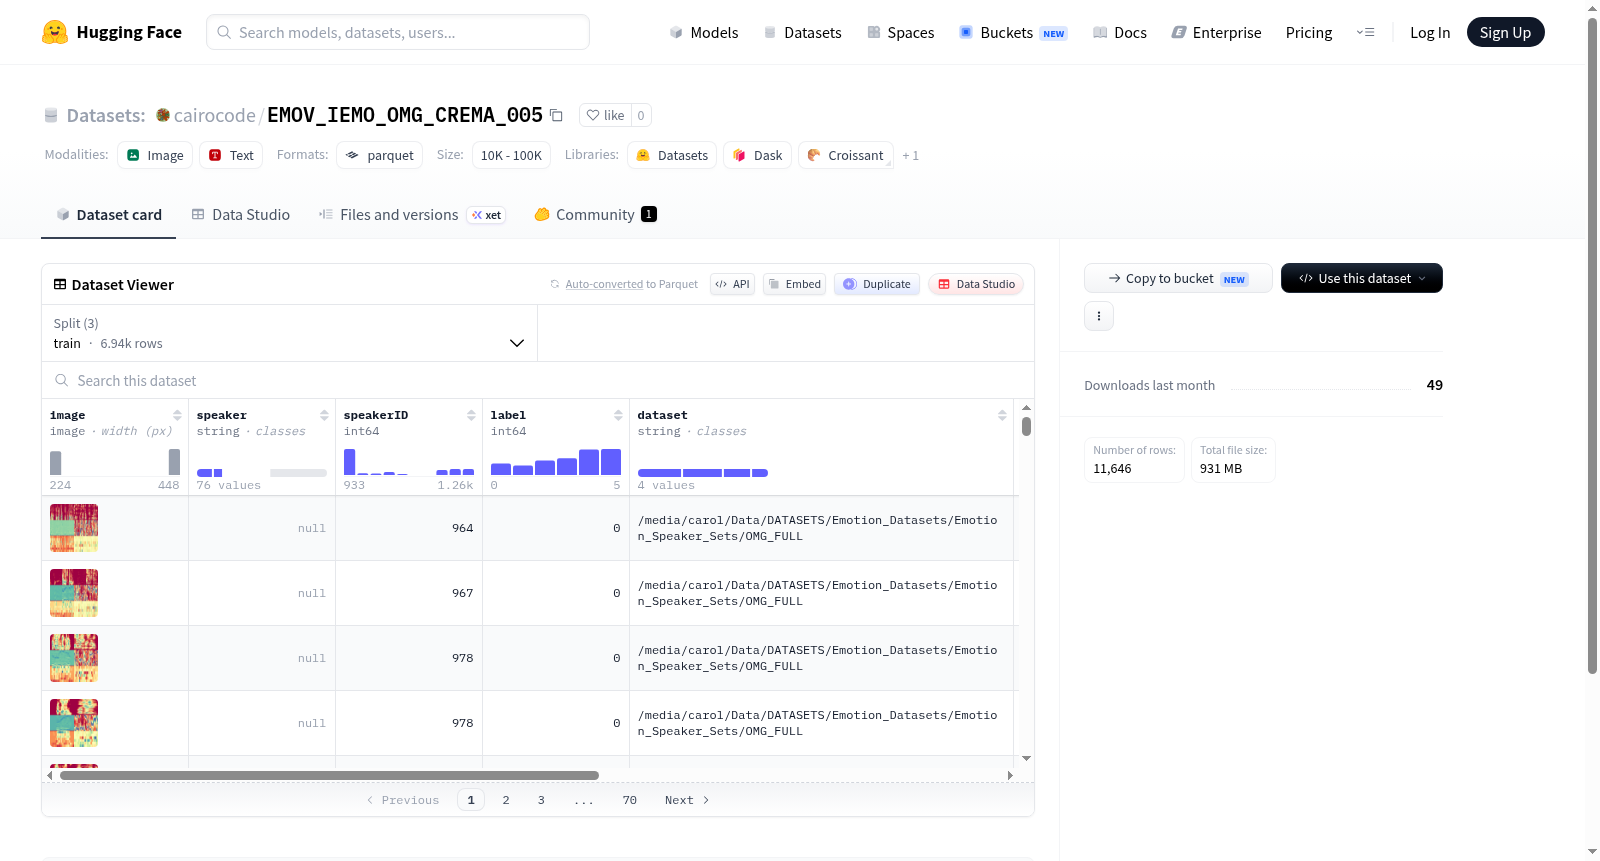Open Data Studio from viewer header
The image size is (1600, 861).
[x=976, y=284]
